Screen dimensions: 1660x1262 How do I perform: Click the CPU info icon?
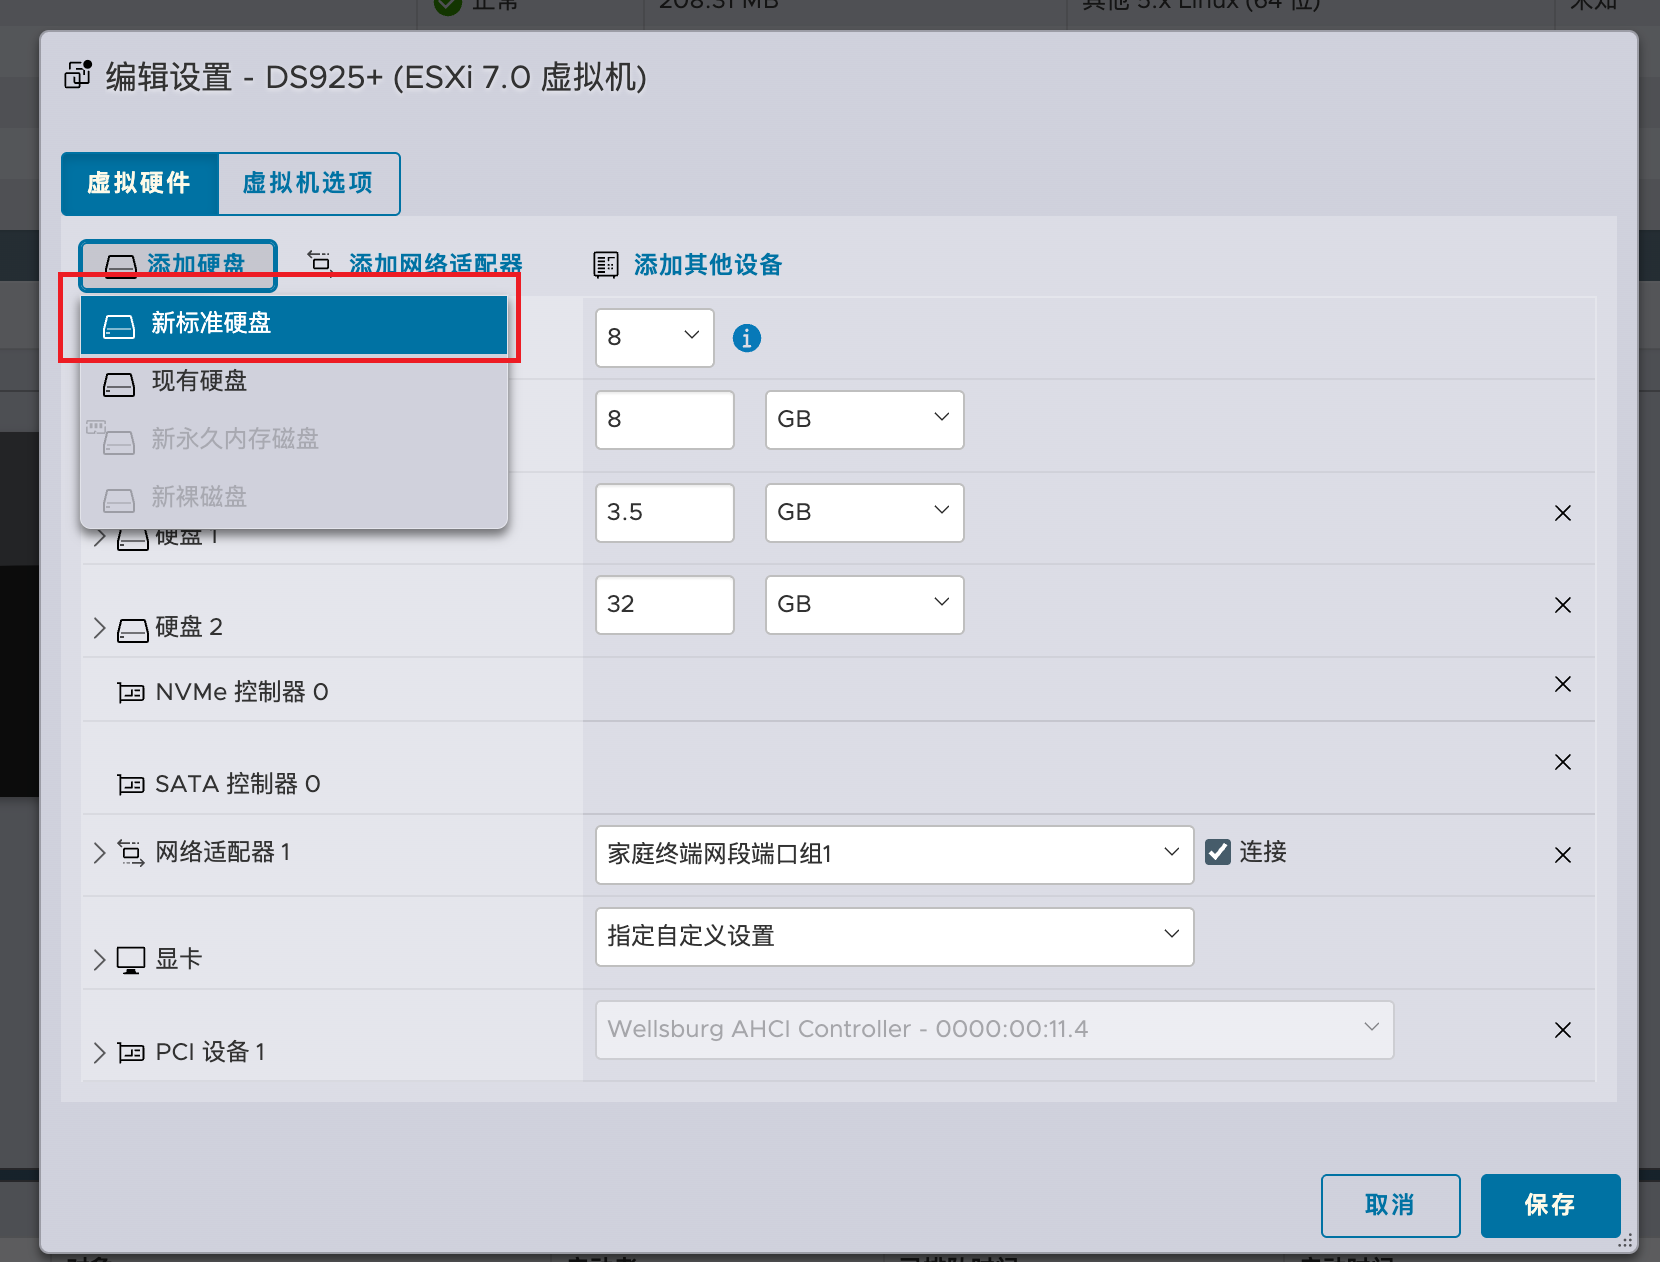pos(746,339)
